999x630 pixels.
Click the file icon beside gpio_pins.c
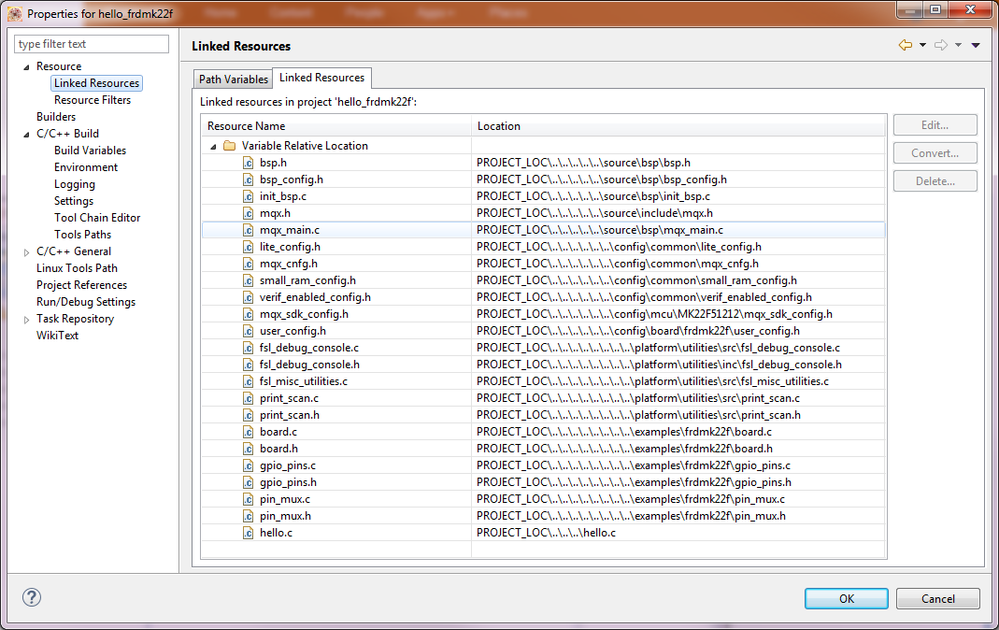248,466
